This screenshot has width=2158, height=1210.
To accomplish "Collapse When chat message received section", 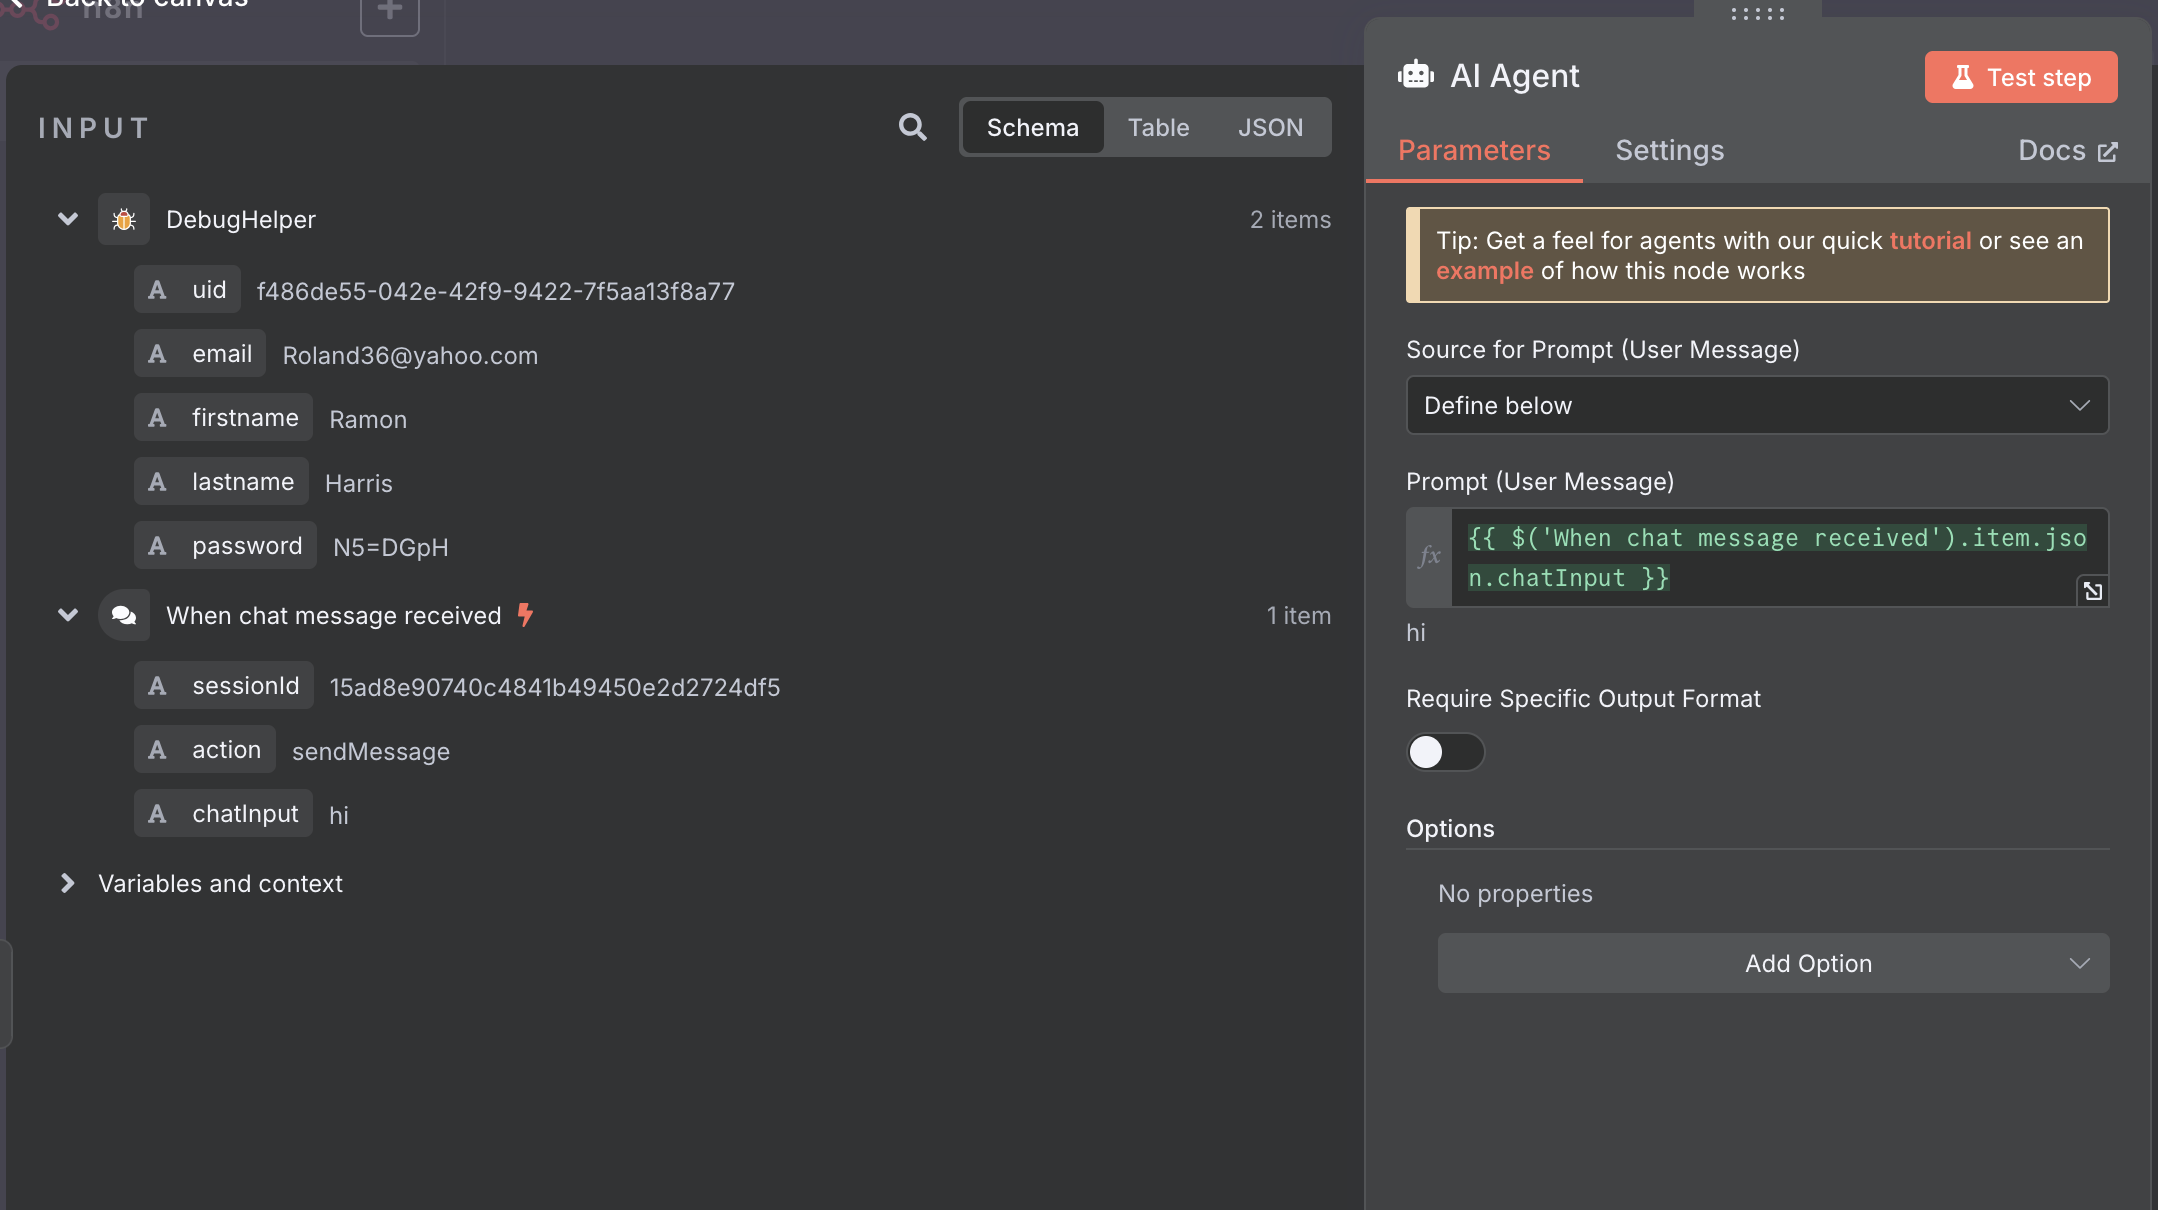I will tap(68, 615).
